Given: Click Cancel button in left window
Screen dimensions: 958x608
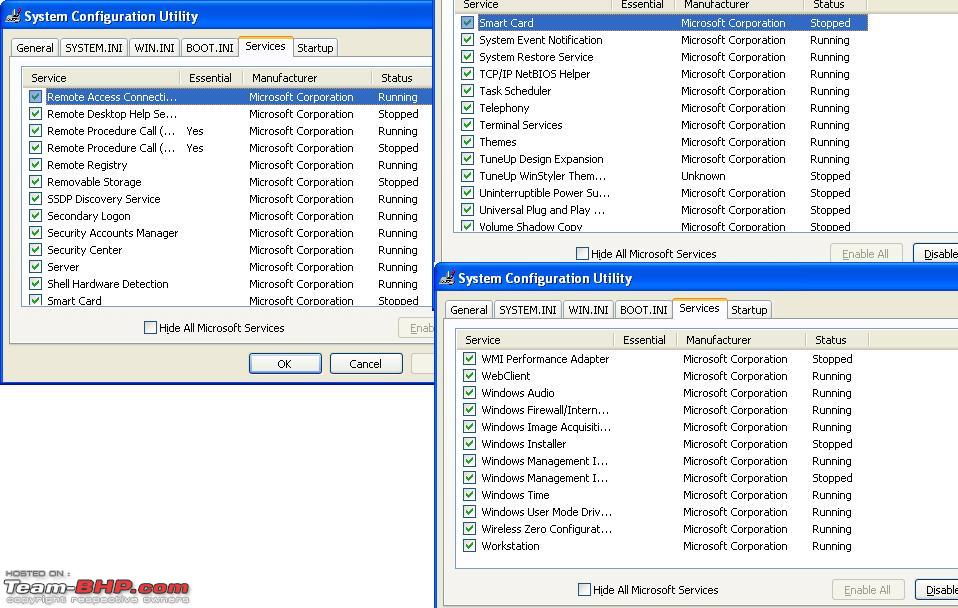Looking at the screenshot, I should (x=366, y=364).
